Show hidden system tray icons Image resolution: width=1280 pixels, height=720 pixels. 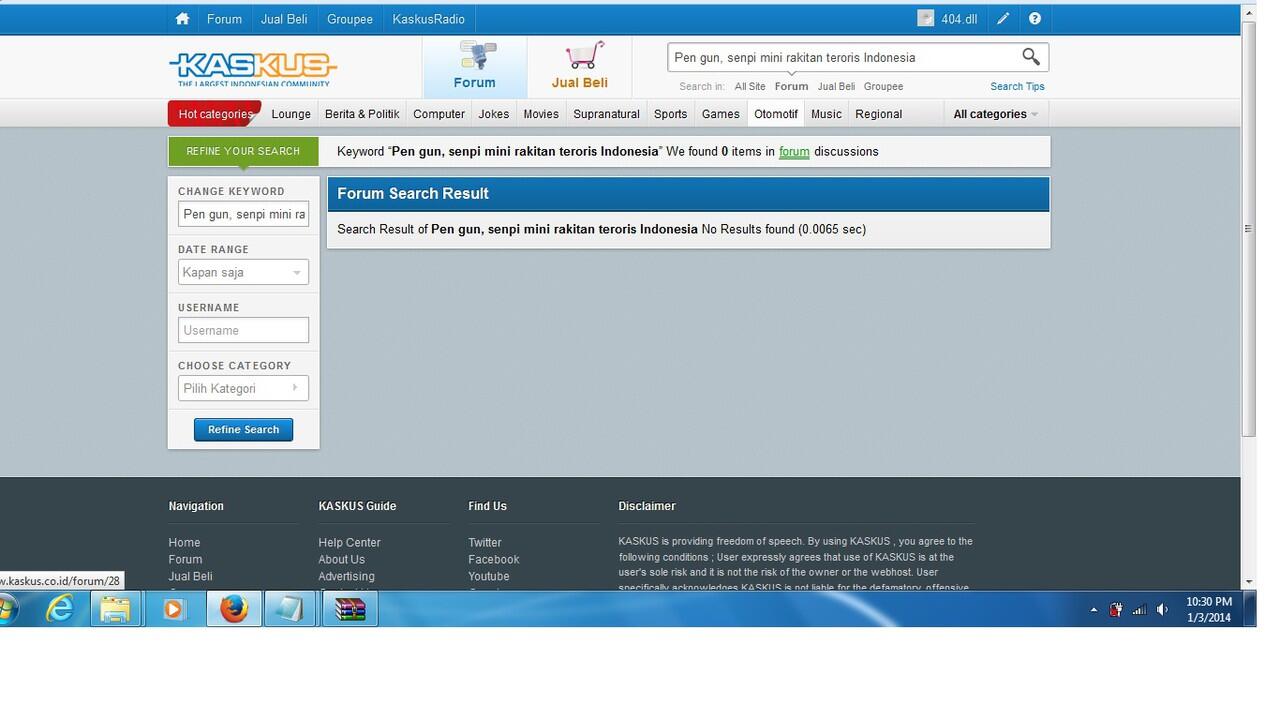point(1093,610)
